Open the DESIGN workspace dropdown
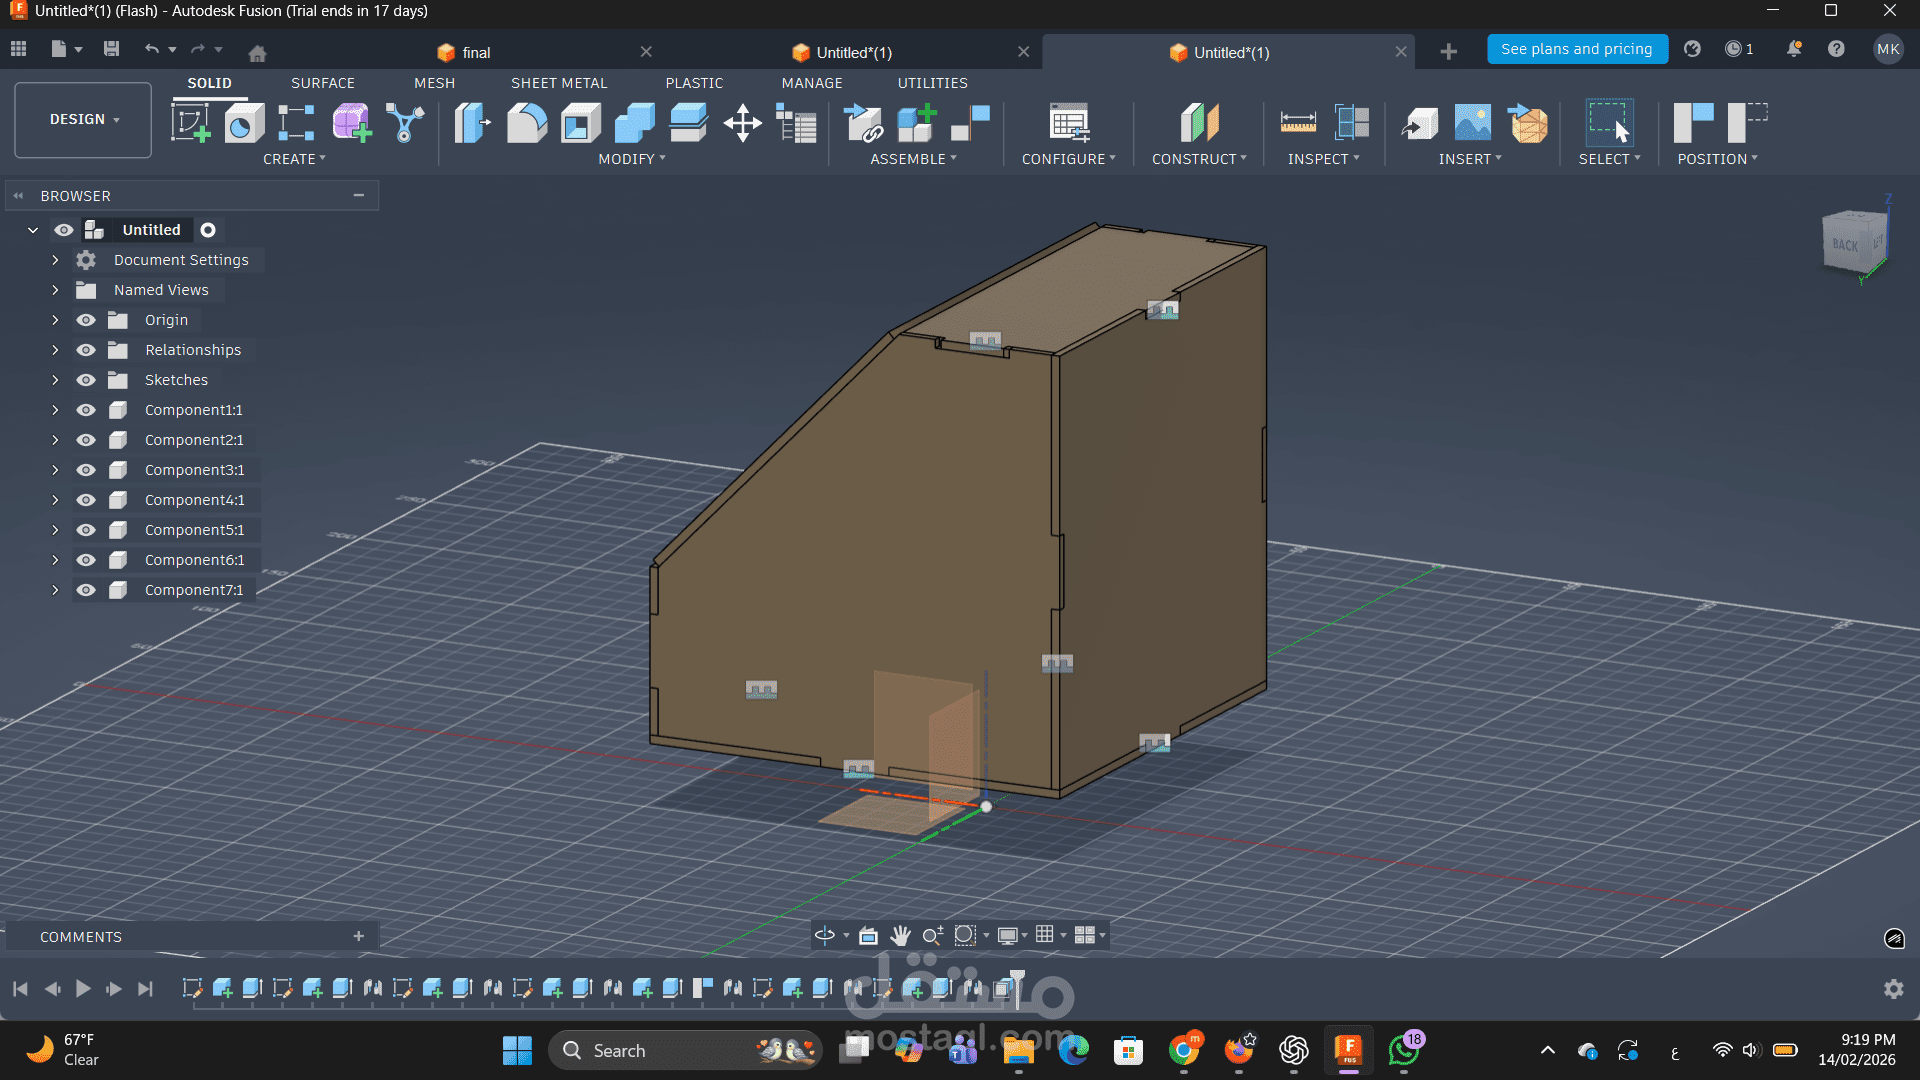This screenshot has height=1080, width=1920. click(84, 119)
